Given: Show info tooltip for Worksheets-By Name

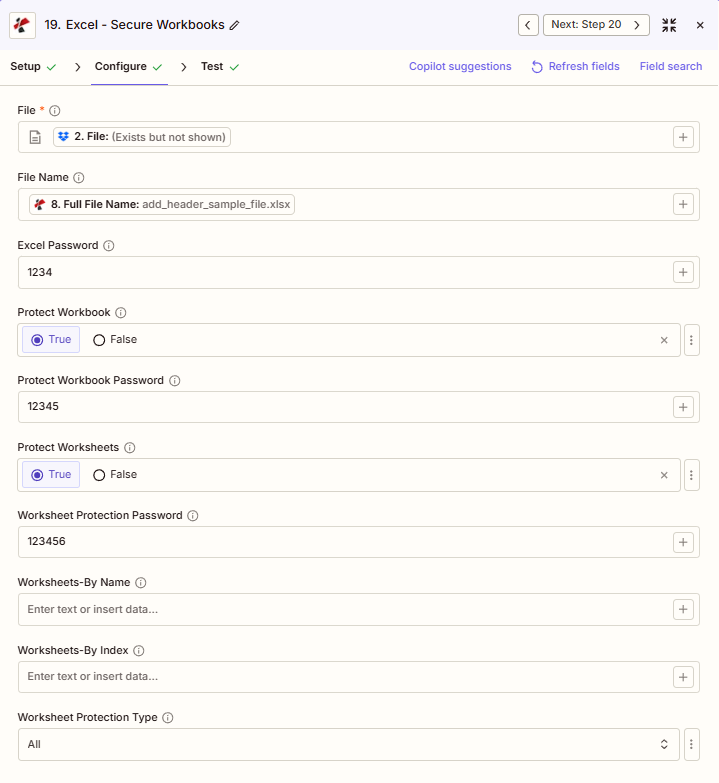Looking at the screenshot, I should click(141, 583).
